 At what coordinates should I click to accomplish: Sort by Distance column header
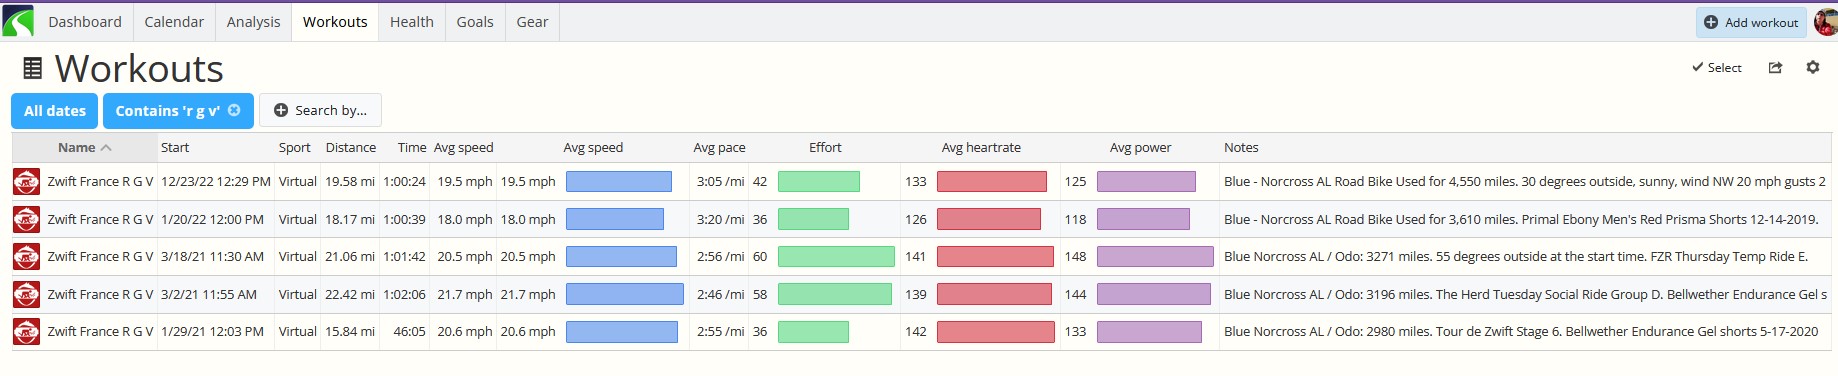(351, 147)
